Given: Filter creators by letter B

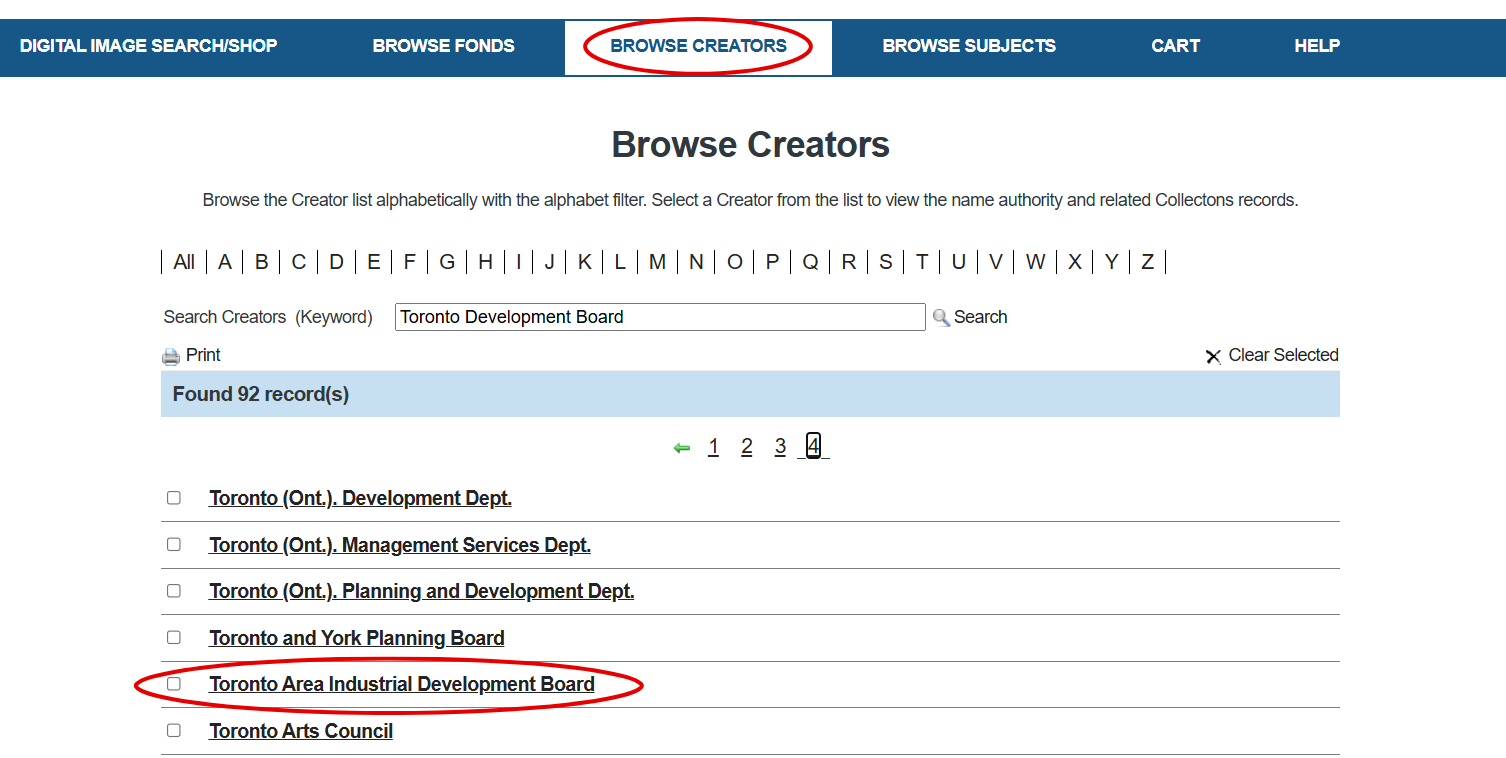Looking at the screenshot, I should click(261, 262).
